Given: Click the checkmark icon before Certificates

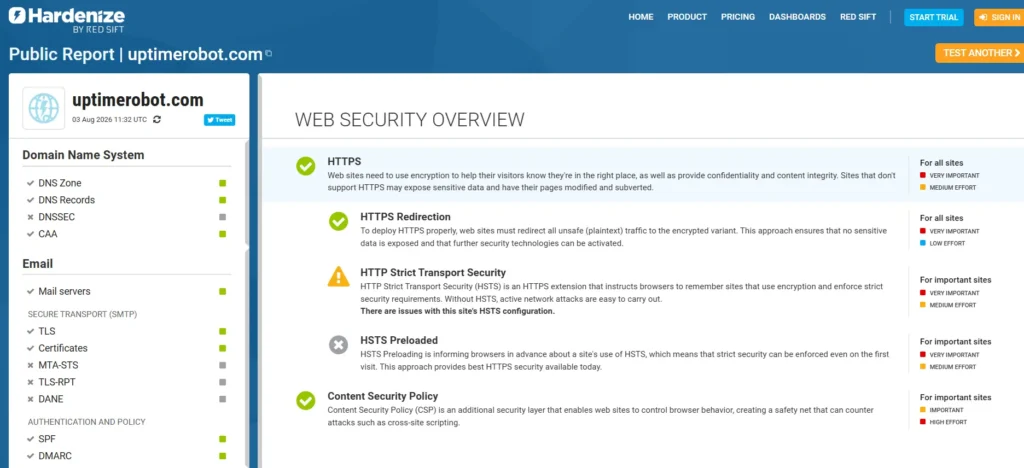Looking at the screenshot, I should [30, 349].
